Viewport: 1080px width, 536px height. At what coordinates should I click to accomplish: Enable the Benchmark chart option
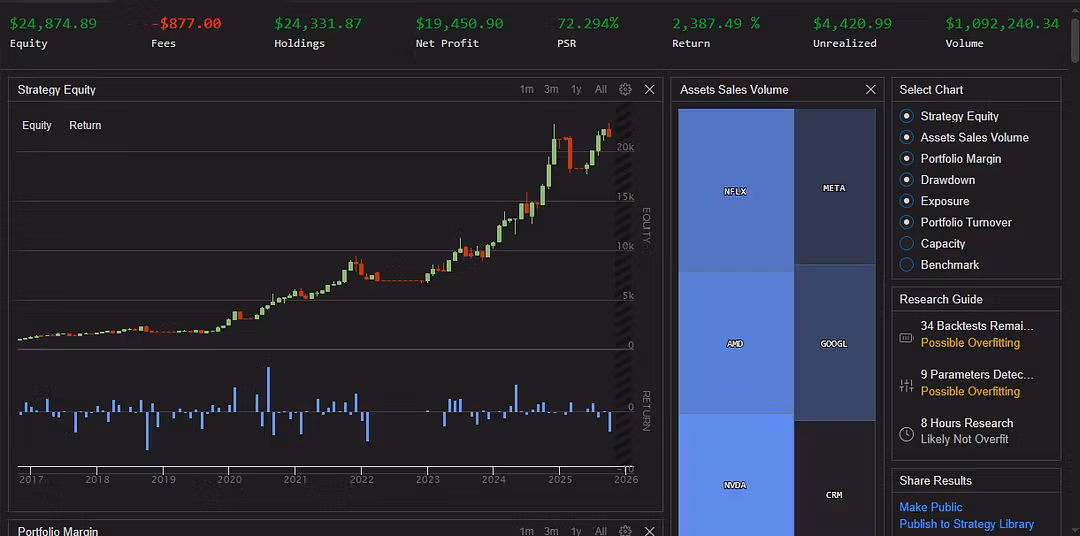[907, 265]
